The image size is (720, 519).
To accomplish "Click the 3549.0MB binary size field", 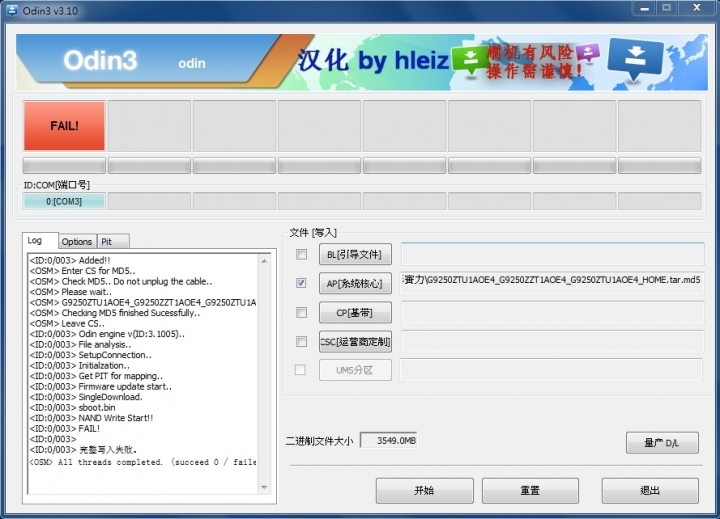I will (388, 440).
